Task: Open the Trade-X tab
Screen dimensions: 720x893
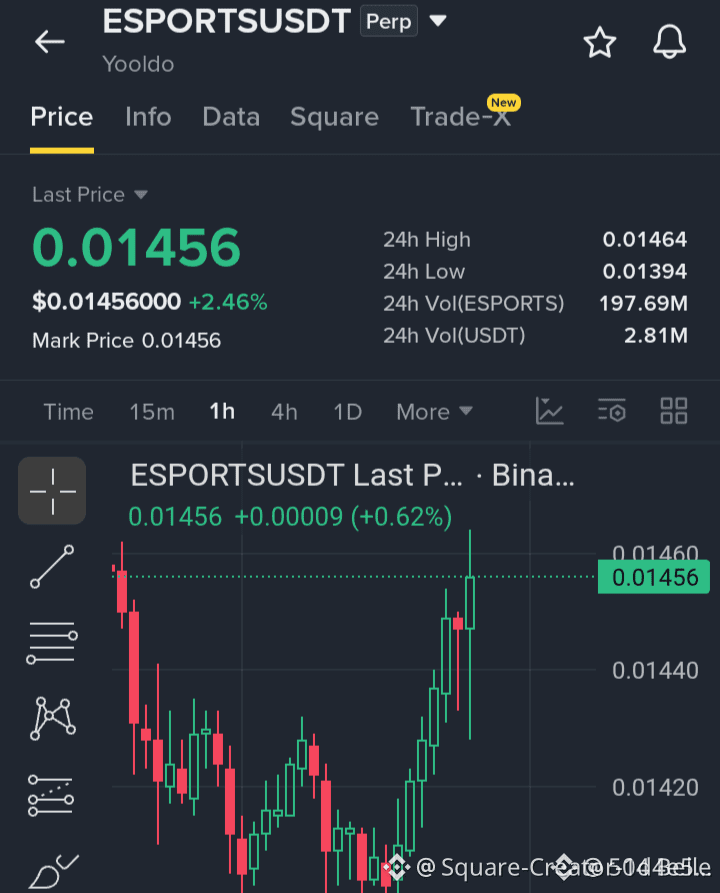Action: pos(460,117)
